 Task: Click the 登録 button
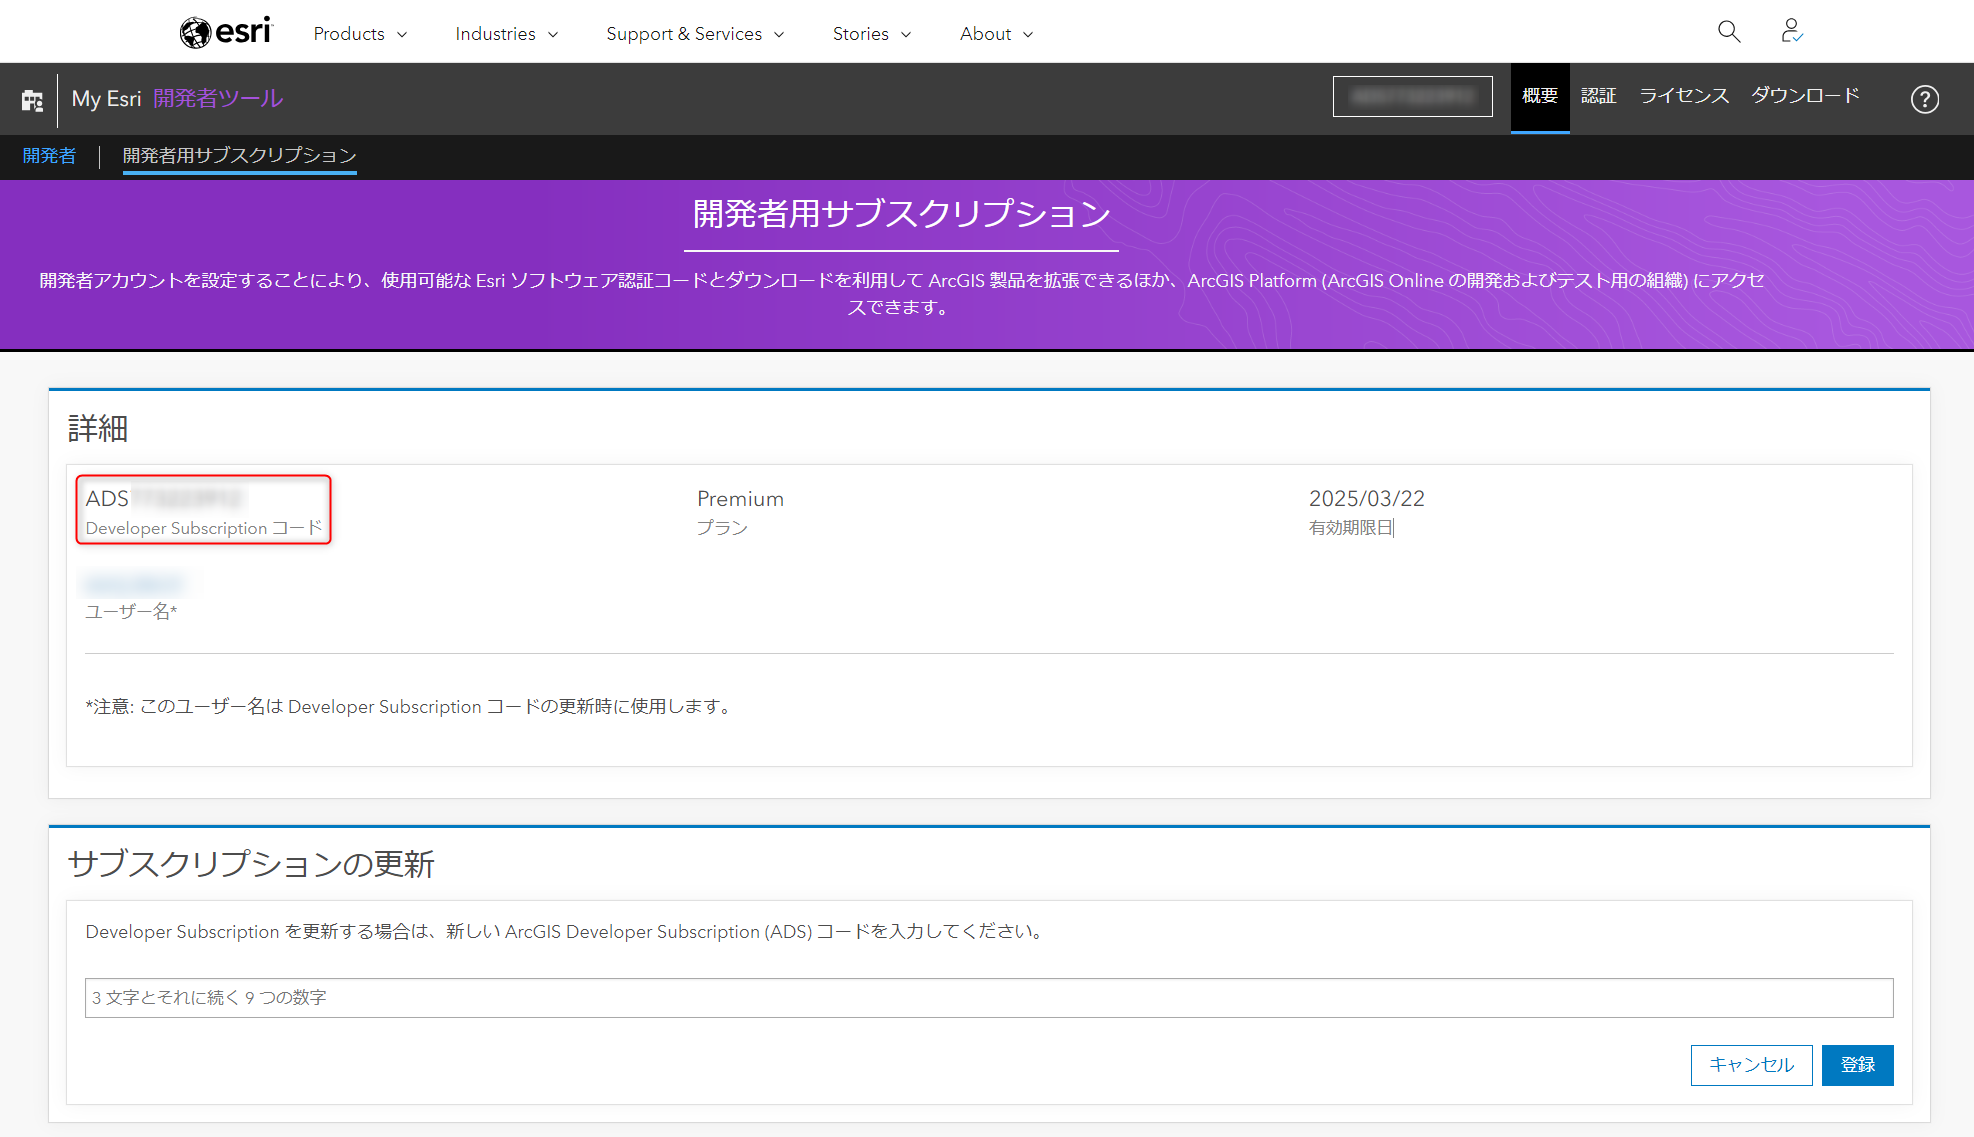tap(1857, 1065)
